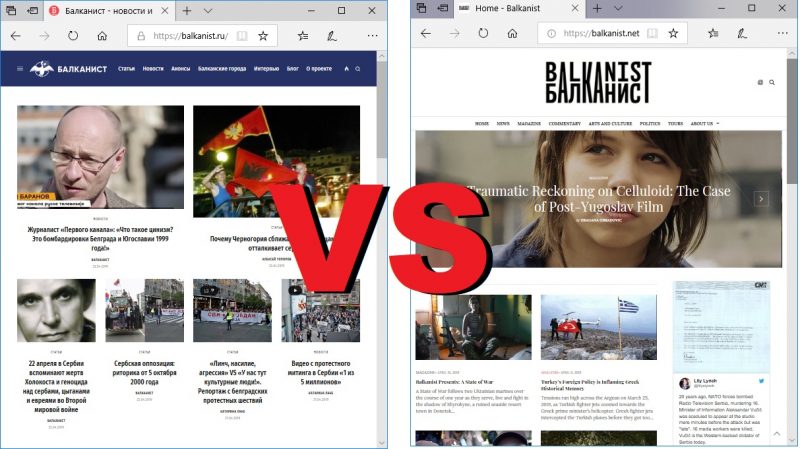Viewport: 800px width, 449px height.
Task: Open TOURS in Balkanist navigation
Action: pyautogui.click(x=676, y=123)
